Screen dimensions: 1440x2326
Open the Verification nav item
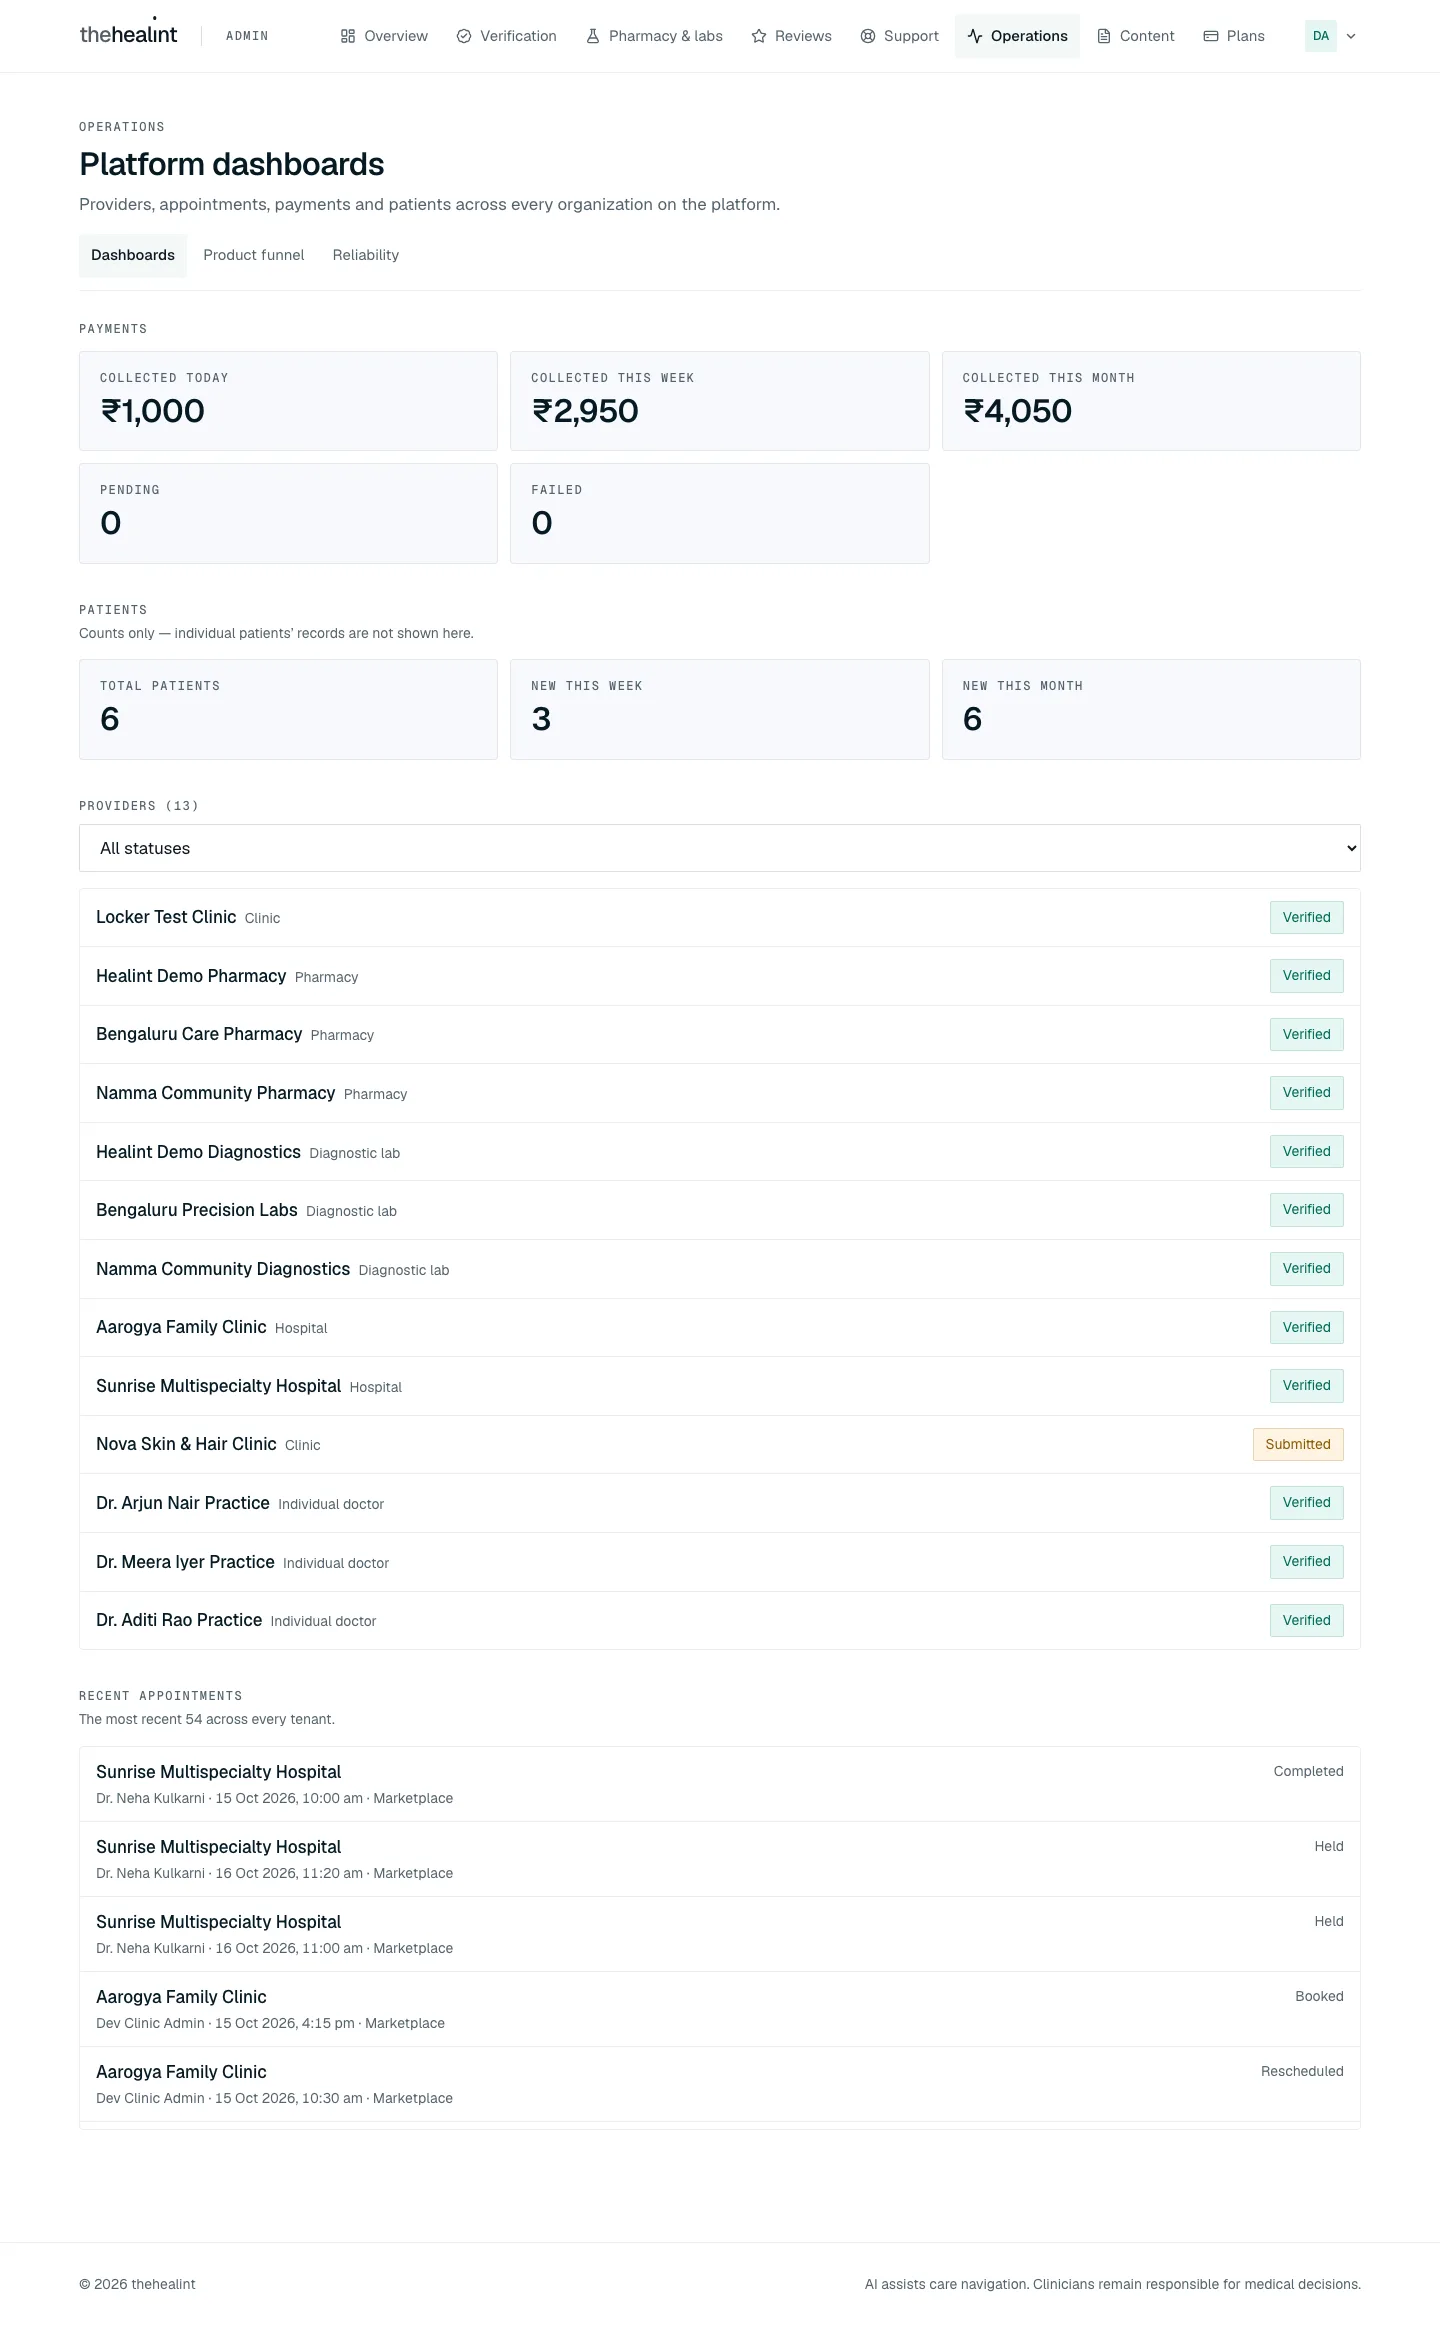coord(506,36)
